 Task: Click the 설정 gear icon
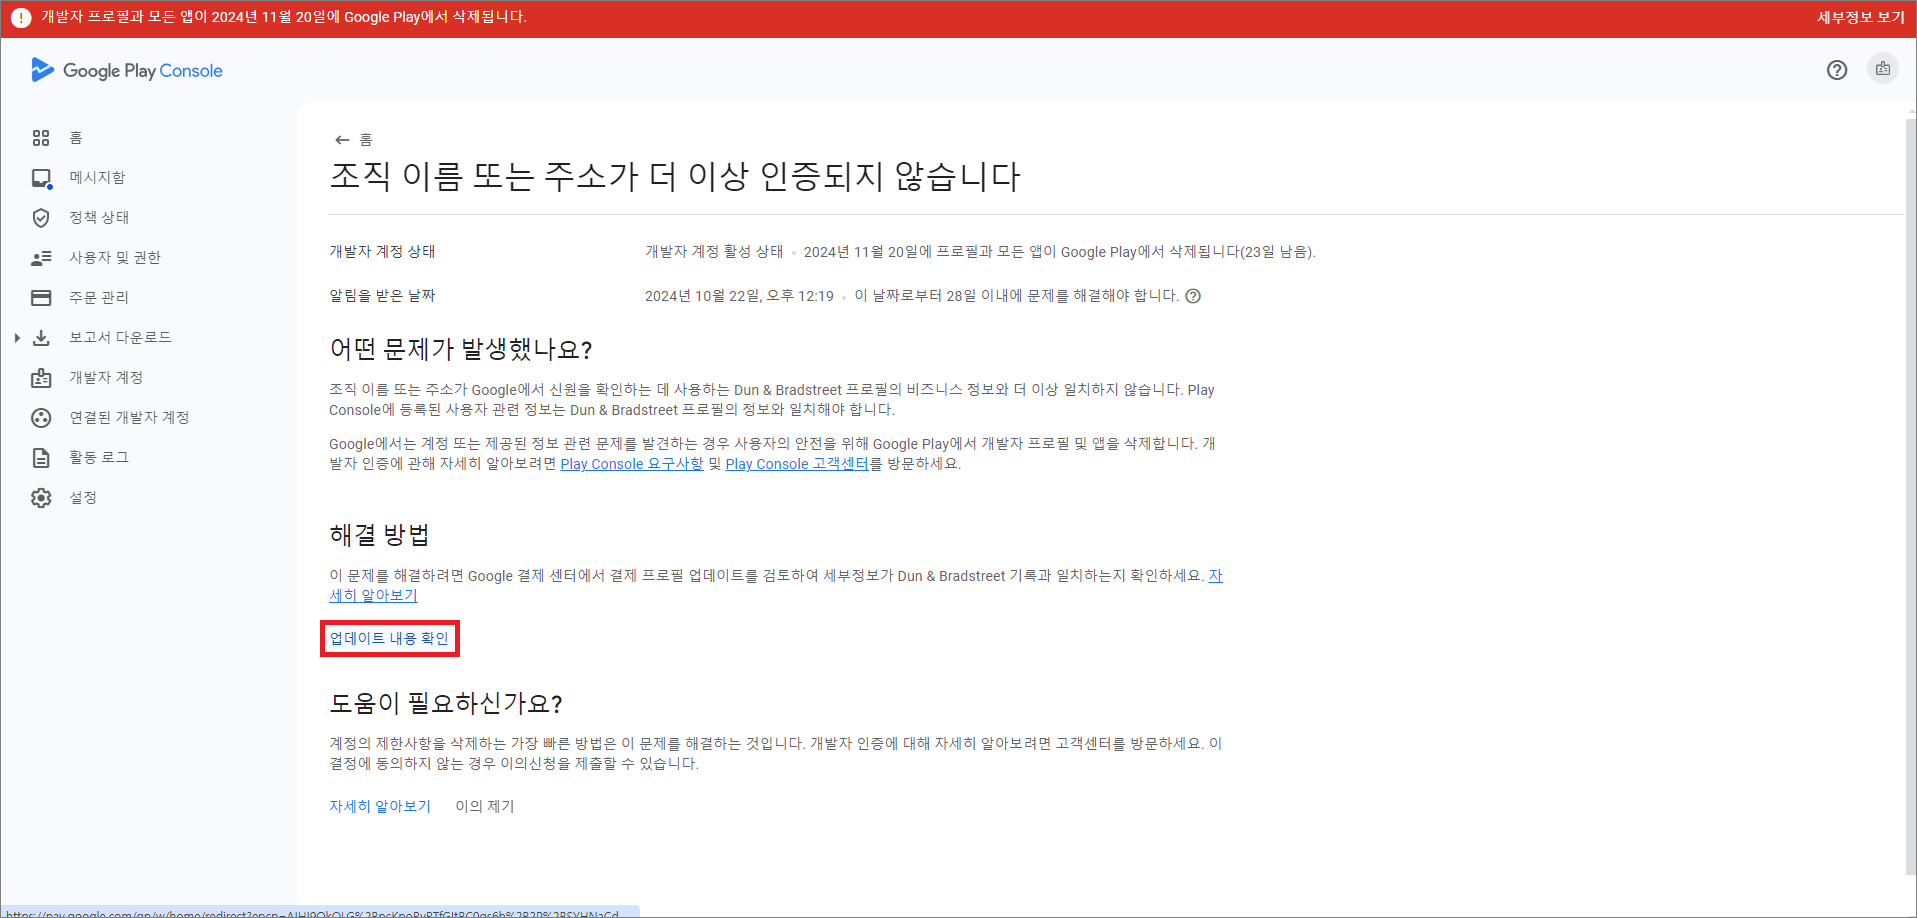[41, 498]
